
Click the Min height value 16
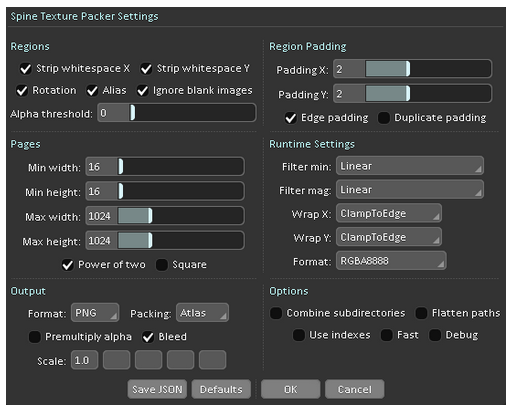(x=94, y=191)
